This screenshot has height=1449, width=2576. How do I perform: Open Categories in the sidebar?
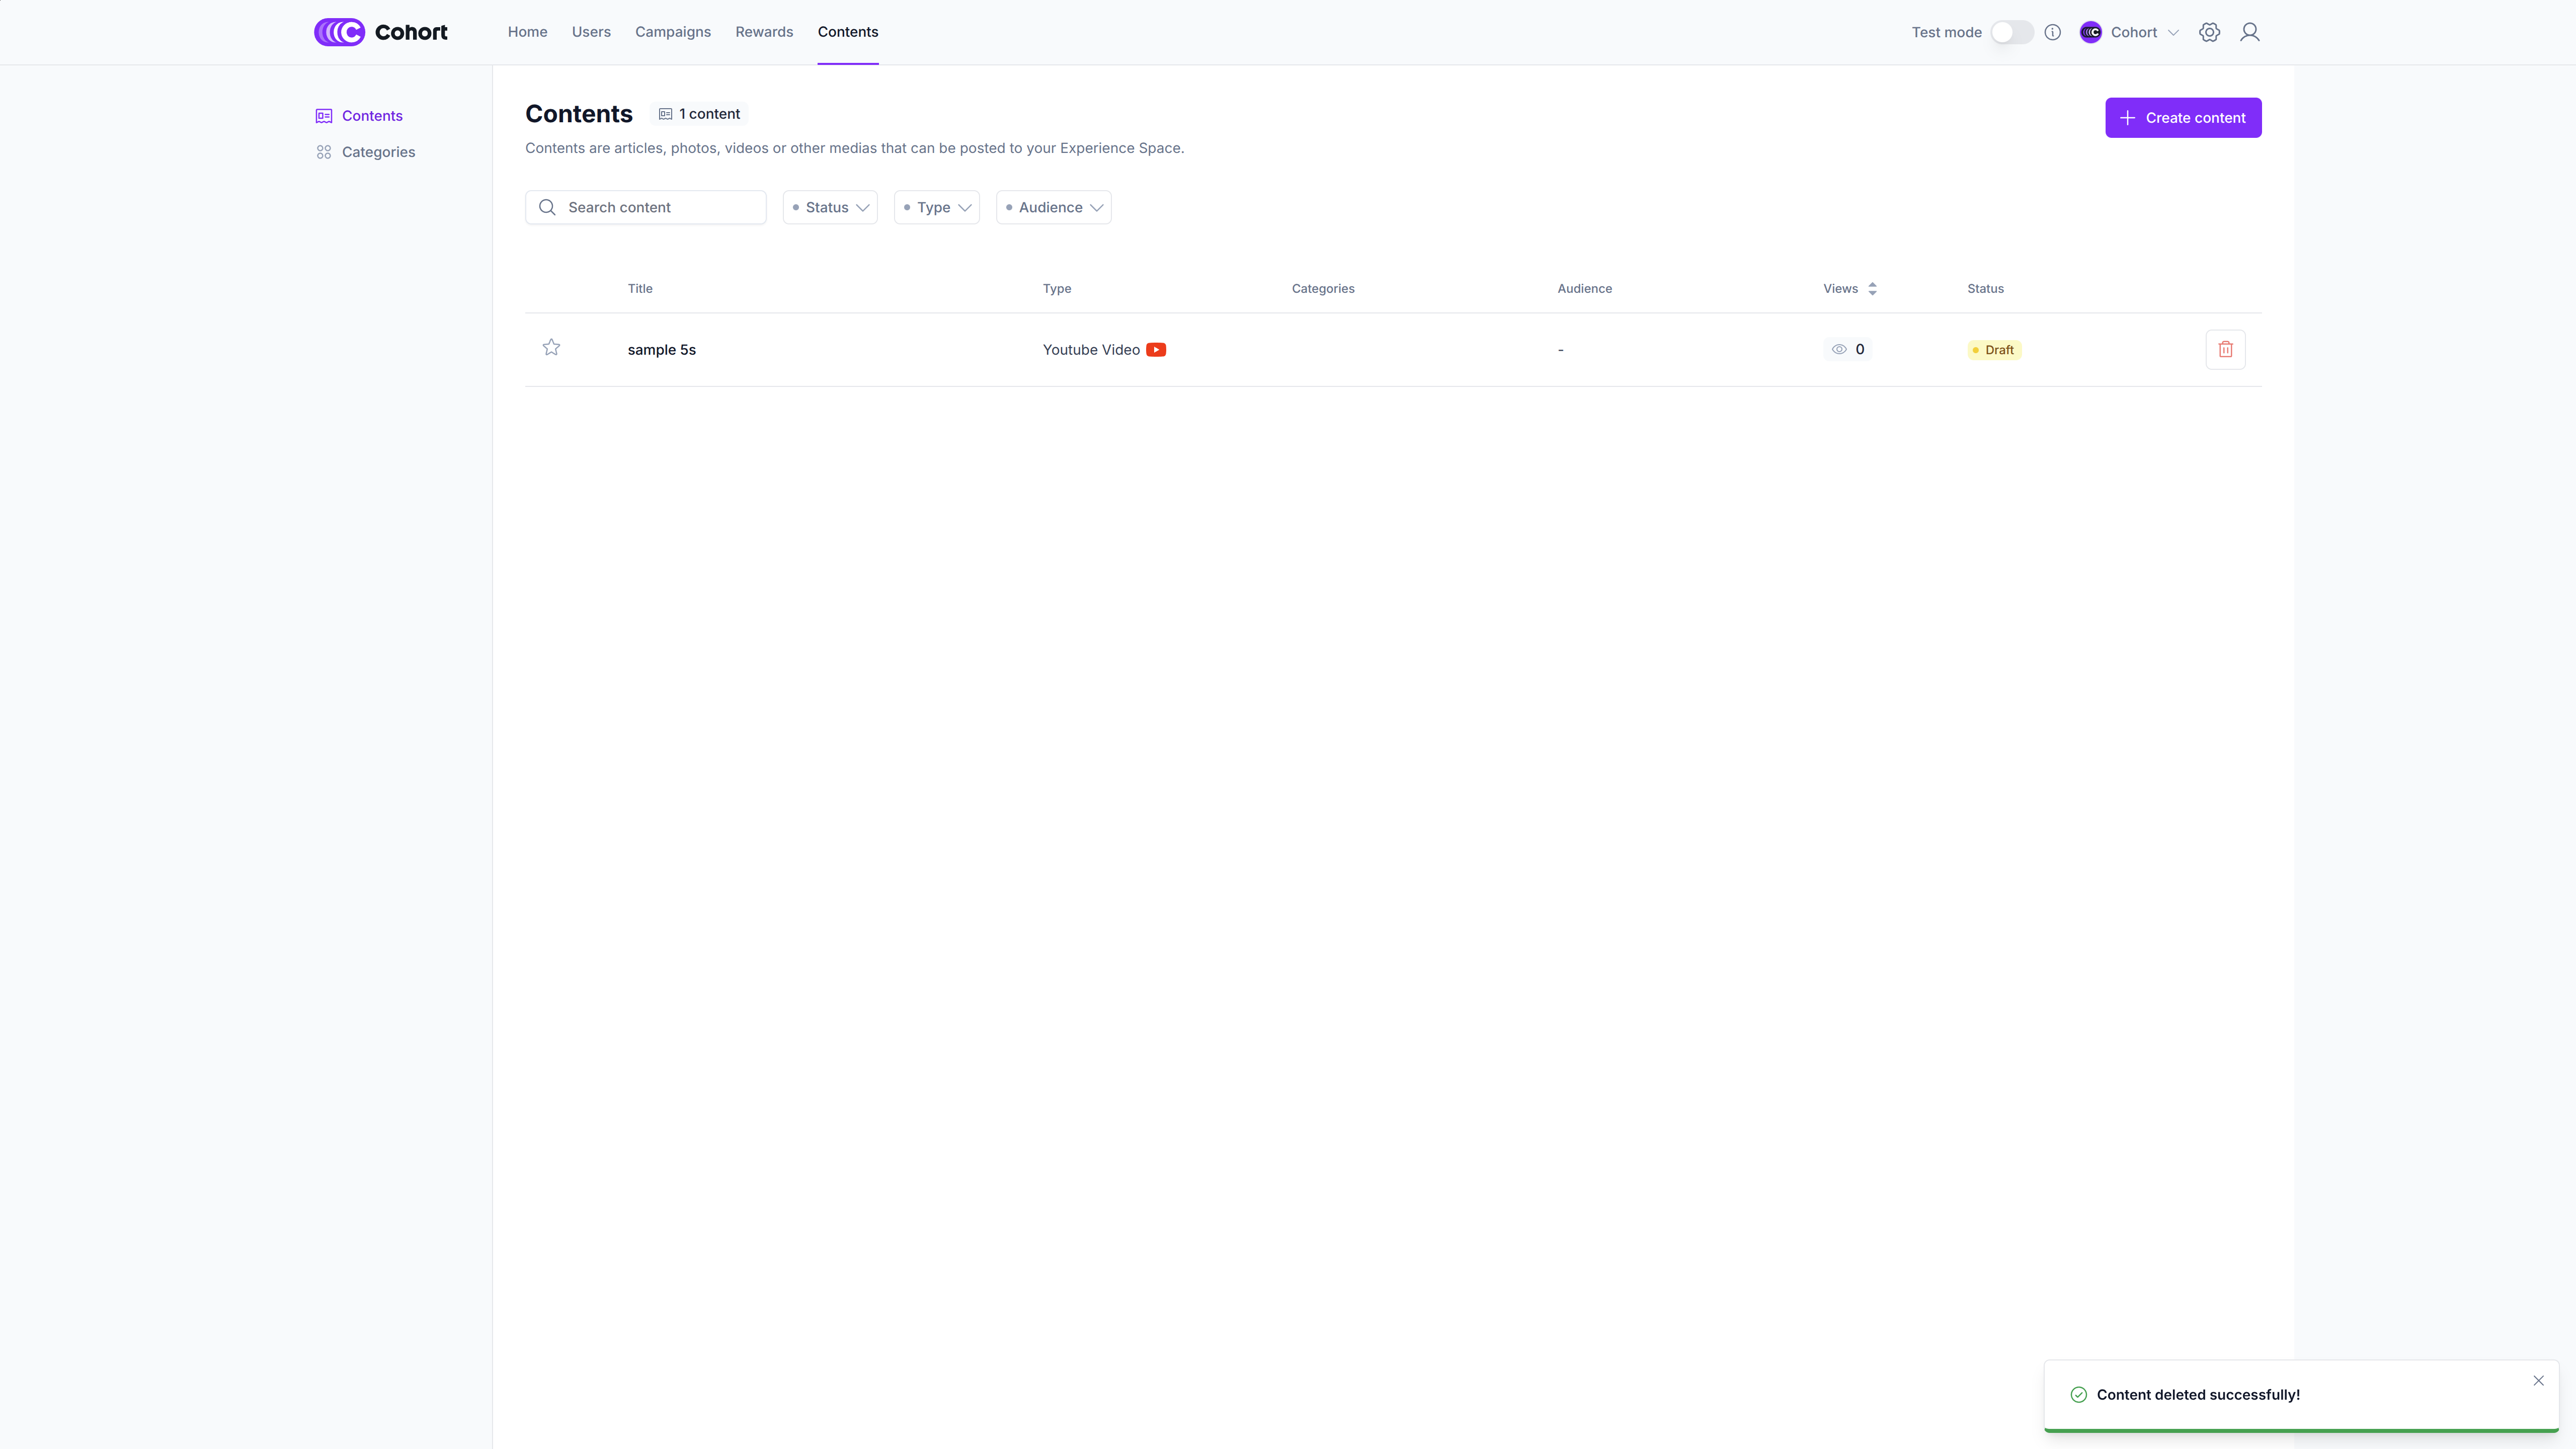[x=378, y=152]
